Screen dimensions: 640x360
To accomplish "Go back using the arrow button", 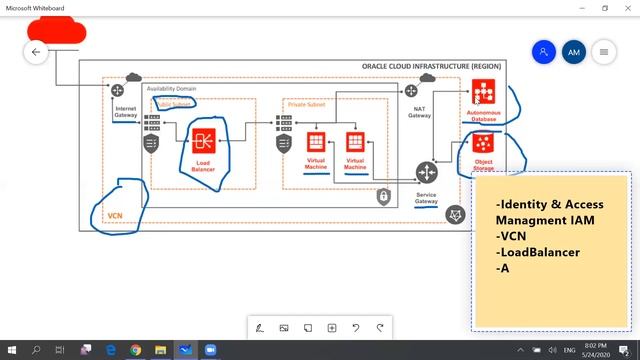I will (36, 52).
